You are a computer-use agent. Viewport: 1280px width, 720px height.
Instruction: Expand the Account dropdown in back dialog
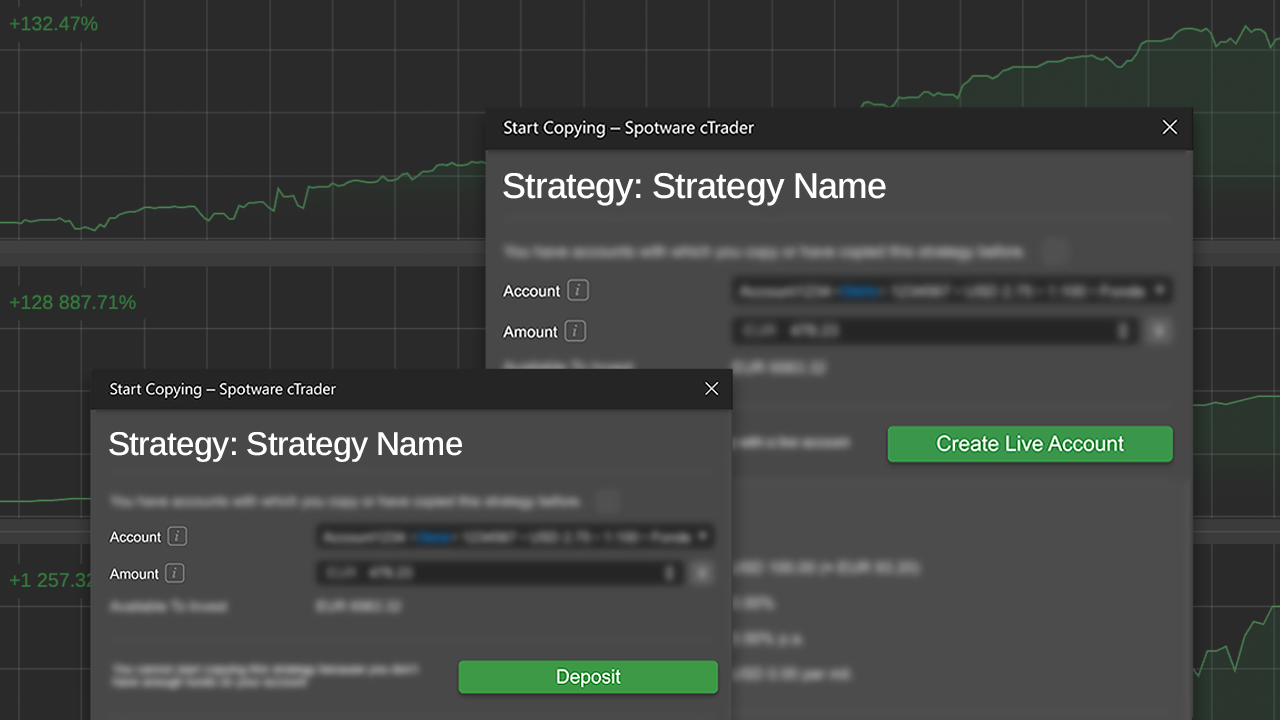(x=951, y=291)
